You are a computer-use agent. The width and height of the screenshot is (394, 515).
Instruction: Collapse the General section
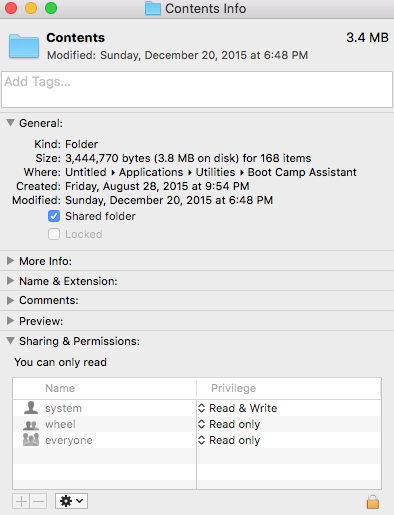click(x=11, y=123)
